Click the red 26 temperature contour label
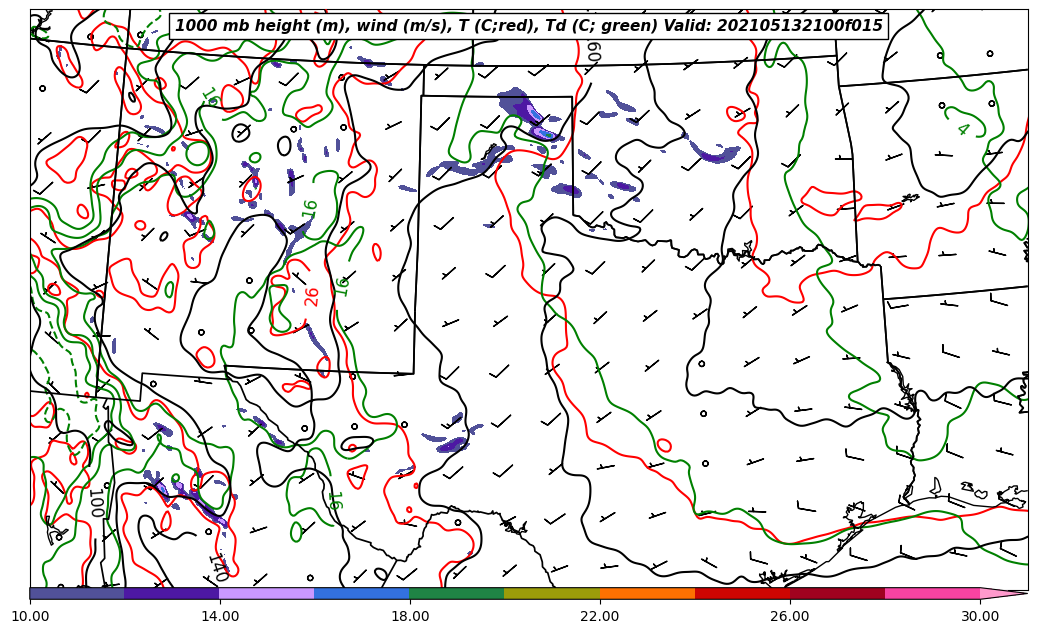1037x633 pixels. (x=311, y=297)
